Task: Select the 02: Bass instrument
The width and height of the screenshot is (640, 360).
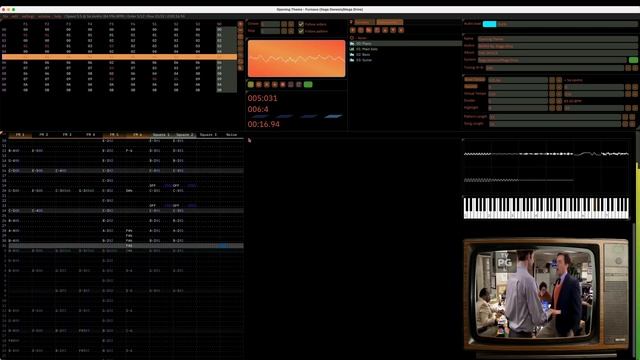Action: (406, 55)
